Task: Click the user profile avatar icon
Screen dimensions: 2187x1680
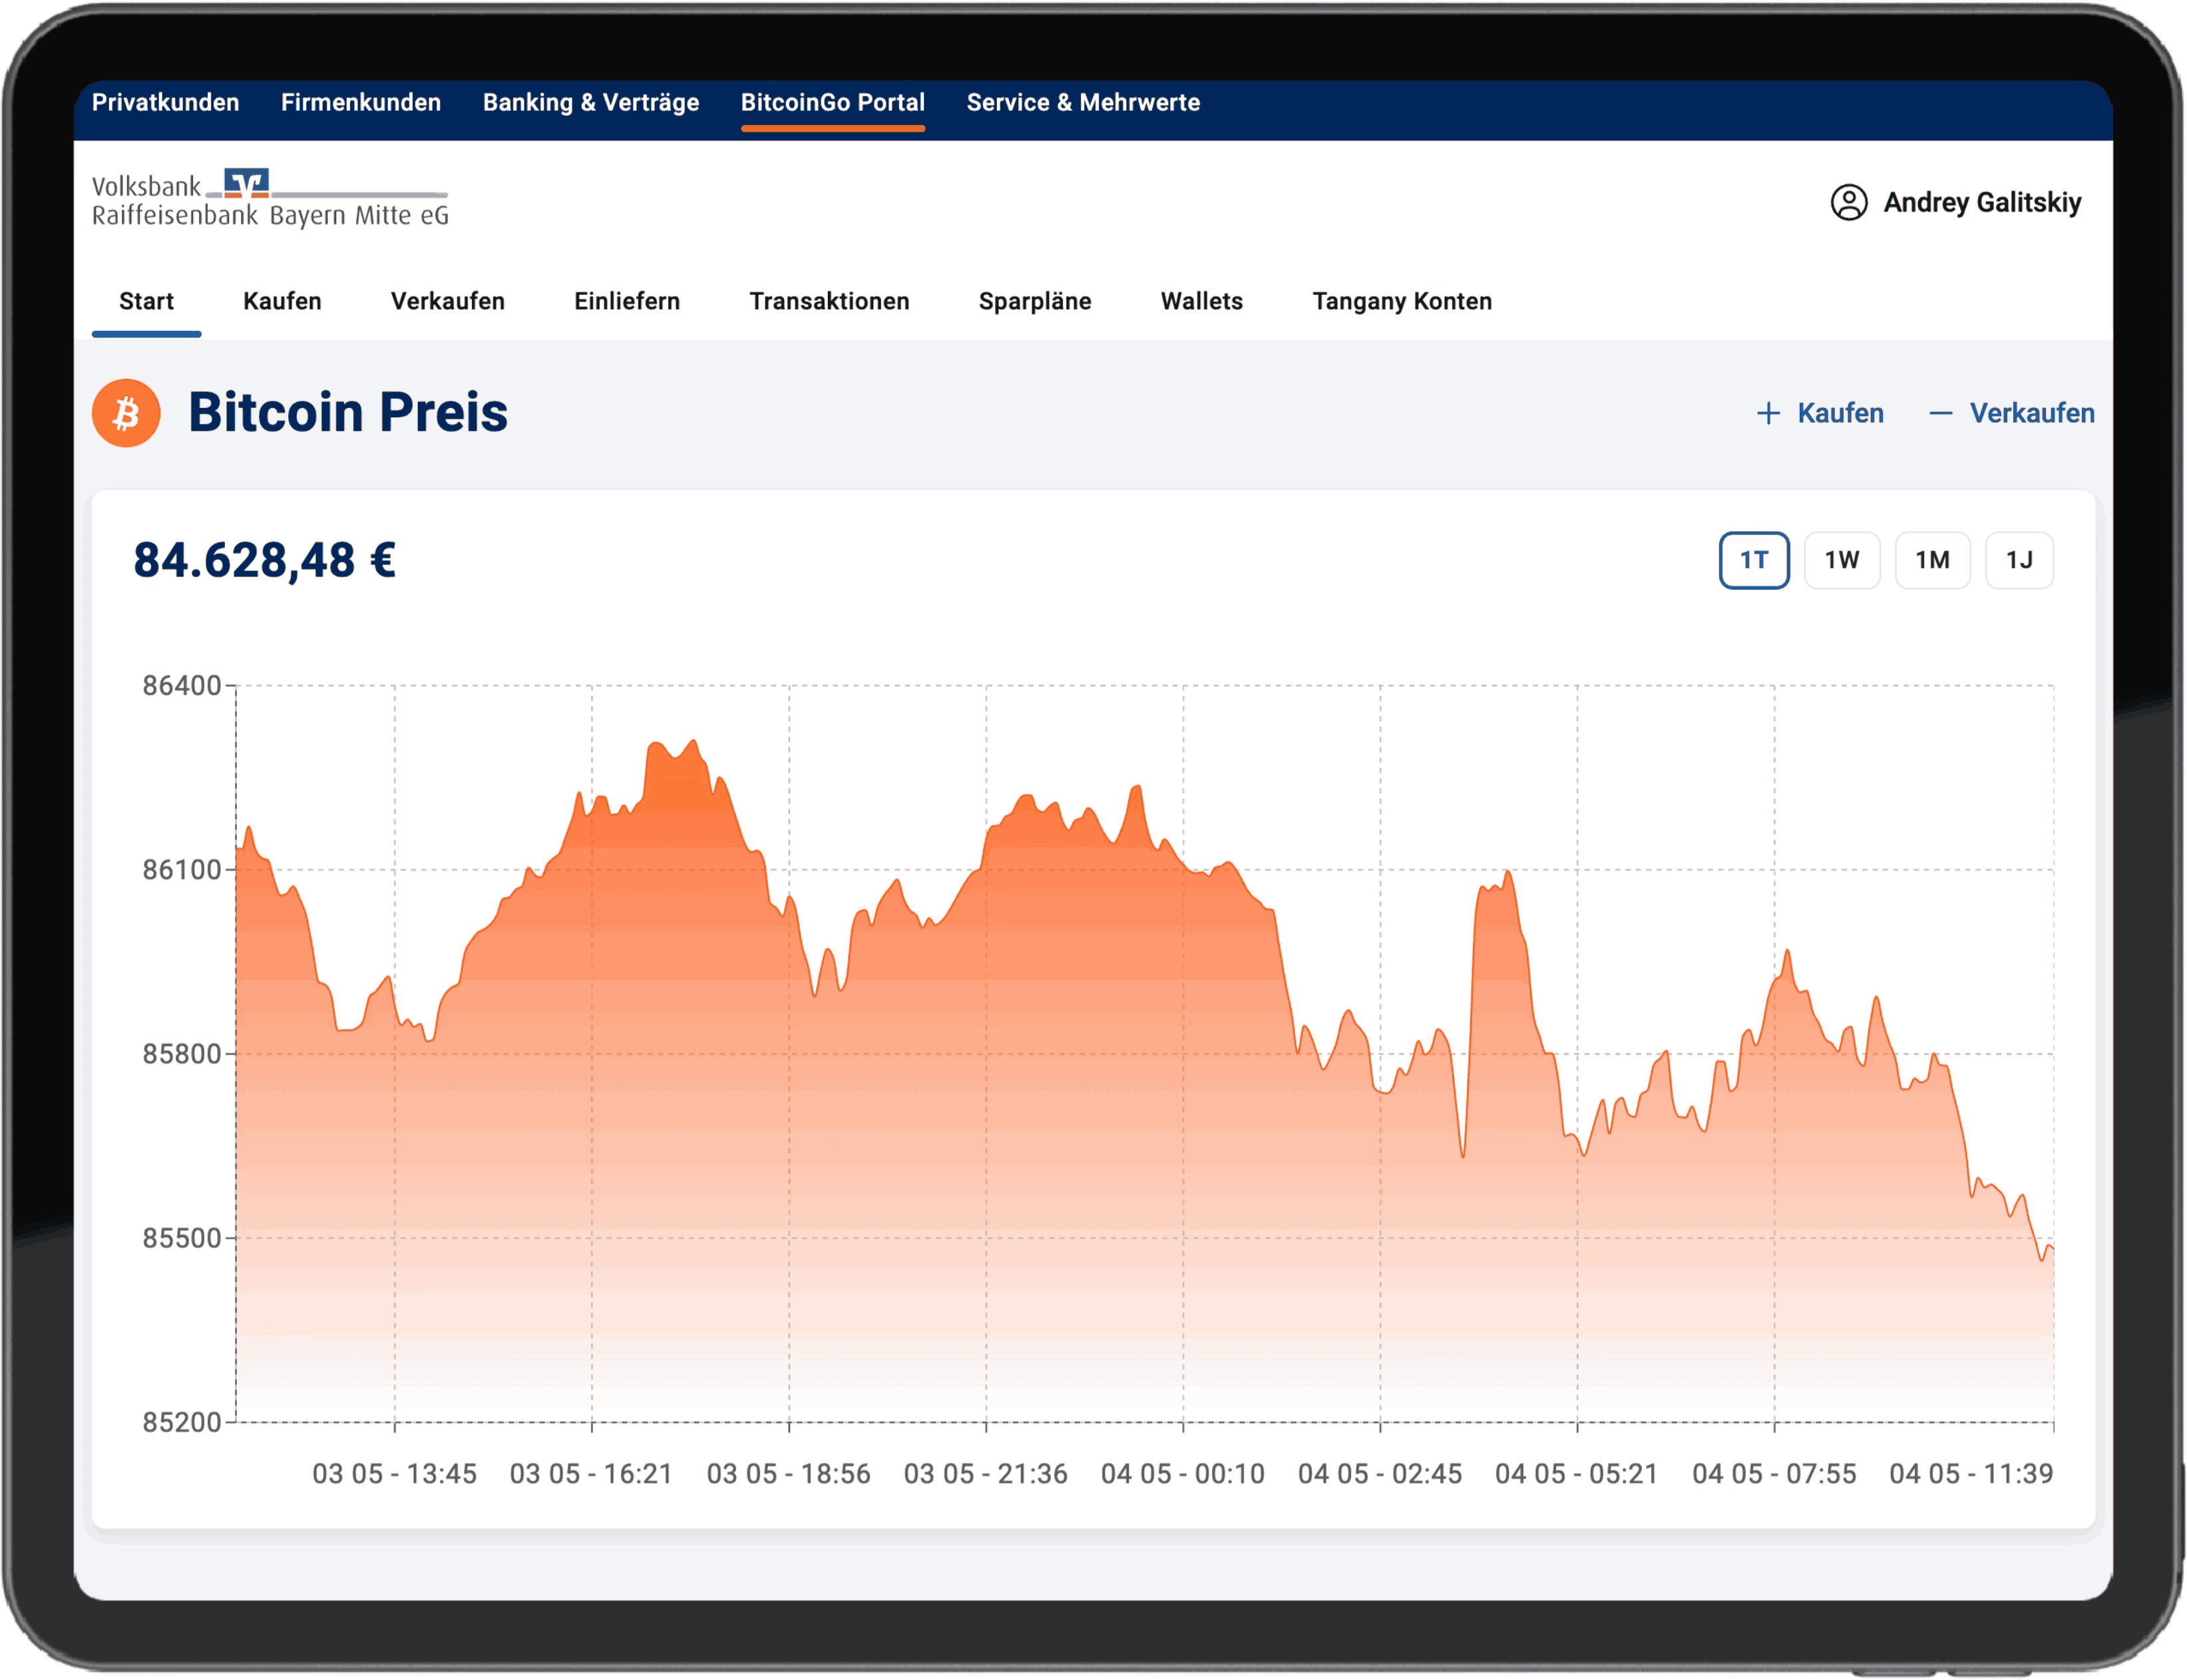Action: [x=1848, y=202]
